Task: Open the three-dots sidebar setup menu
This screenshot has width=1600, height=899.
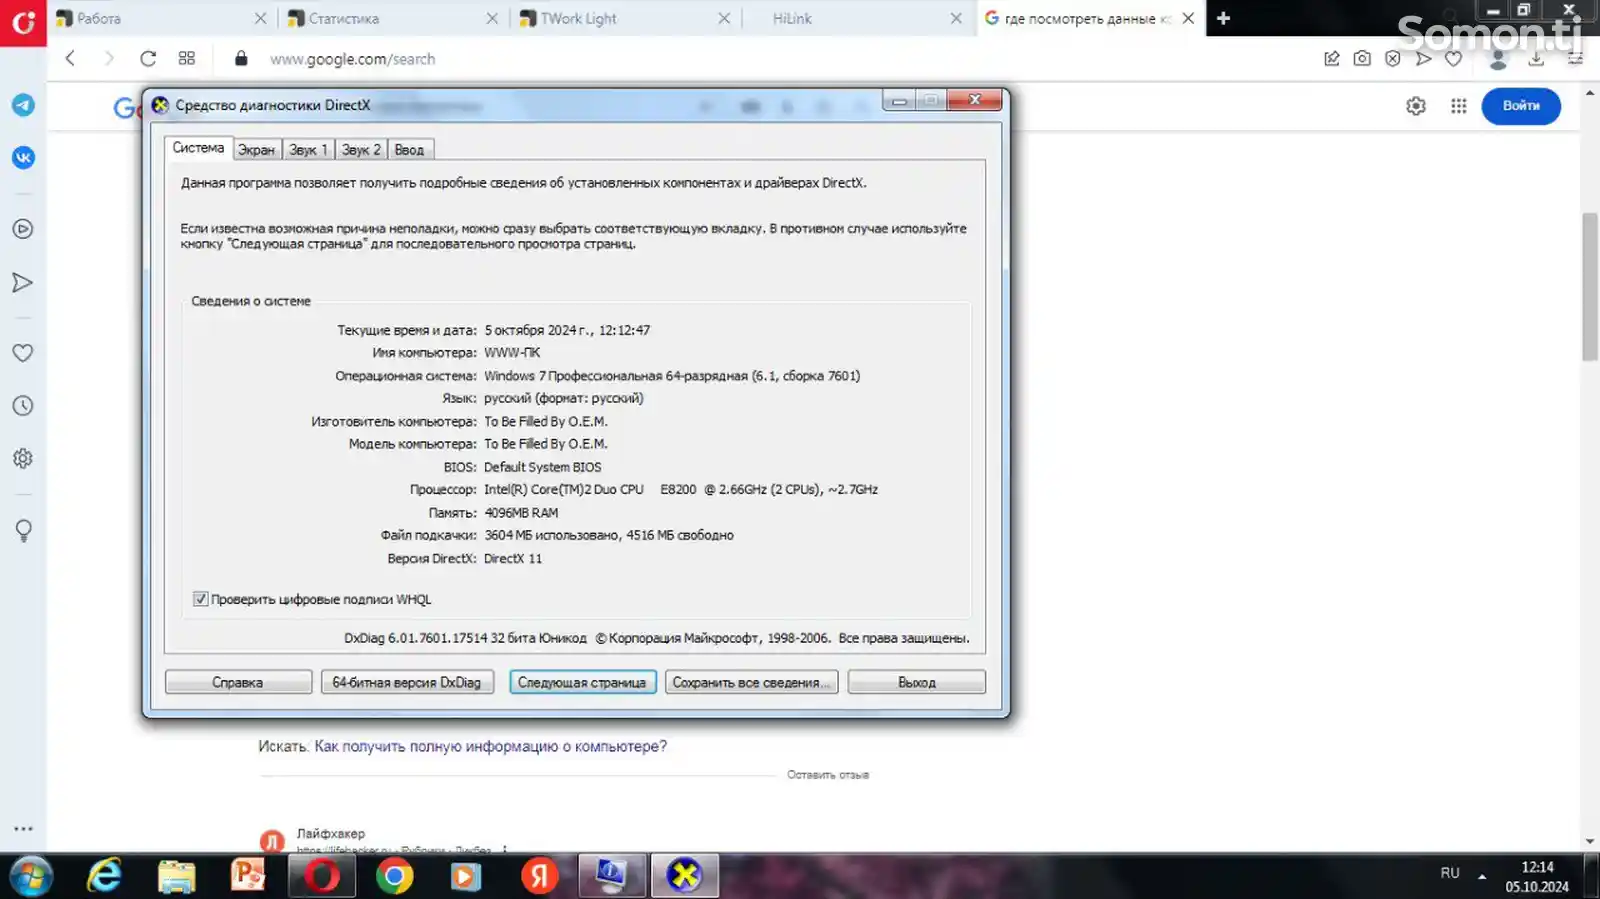Action: (x=23, y=828)
